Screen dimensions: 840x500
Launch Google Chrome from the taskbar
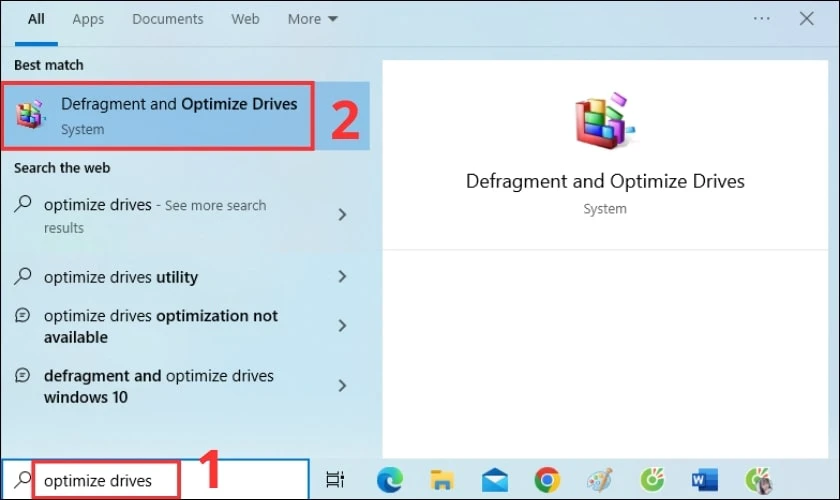(547, 480)
